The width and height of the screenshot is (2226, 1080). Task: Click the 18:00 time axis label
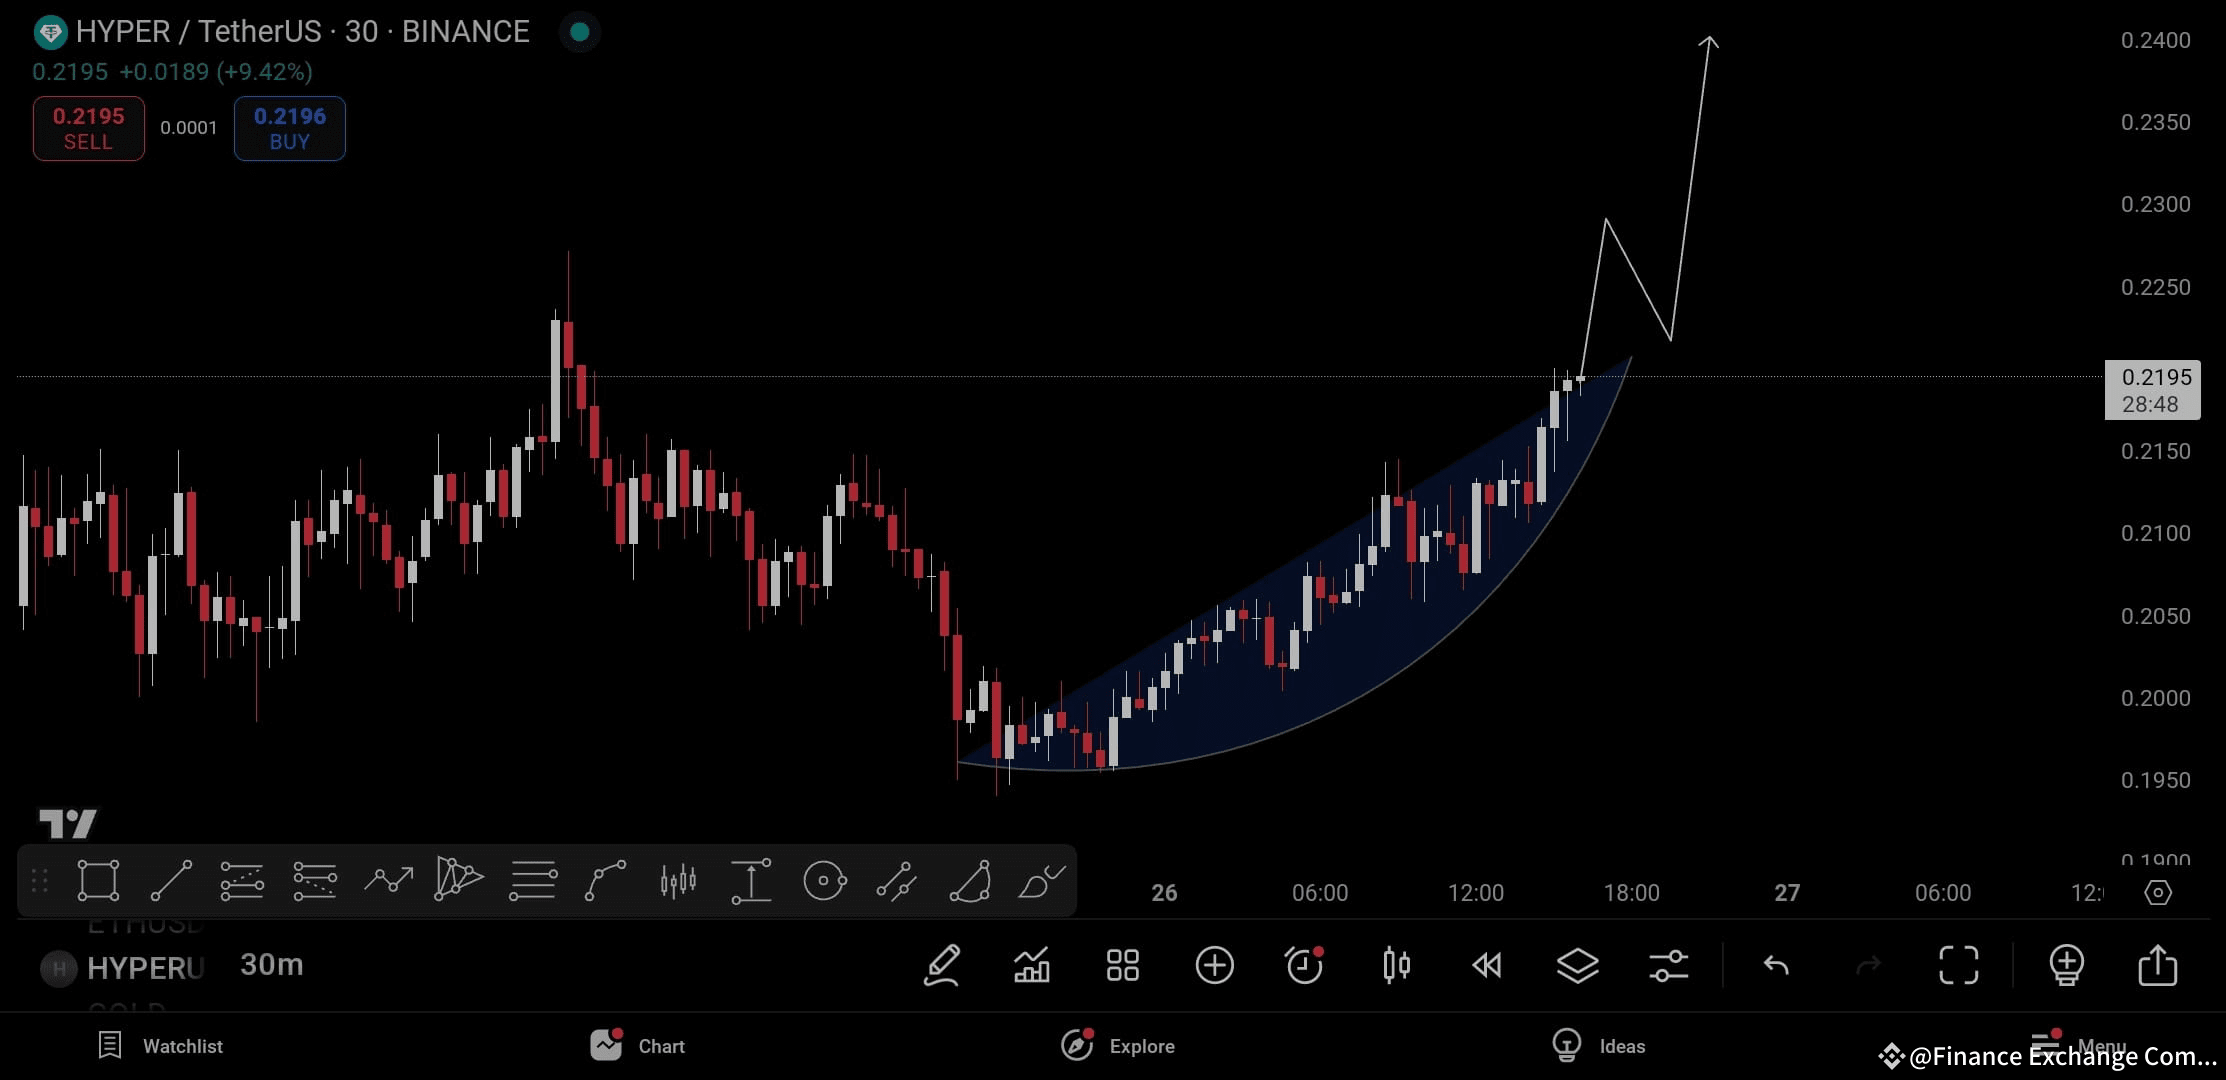click(x=1631, y=893)
